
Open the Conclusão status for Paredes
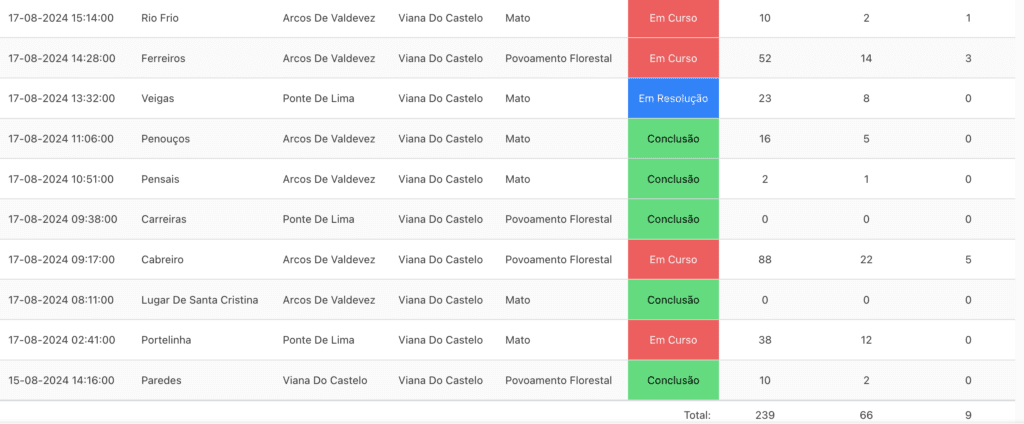click(x=673, y=380)
